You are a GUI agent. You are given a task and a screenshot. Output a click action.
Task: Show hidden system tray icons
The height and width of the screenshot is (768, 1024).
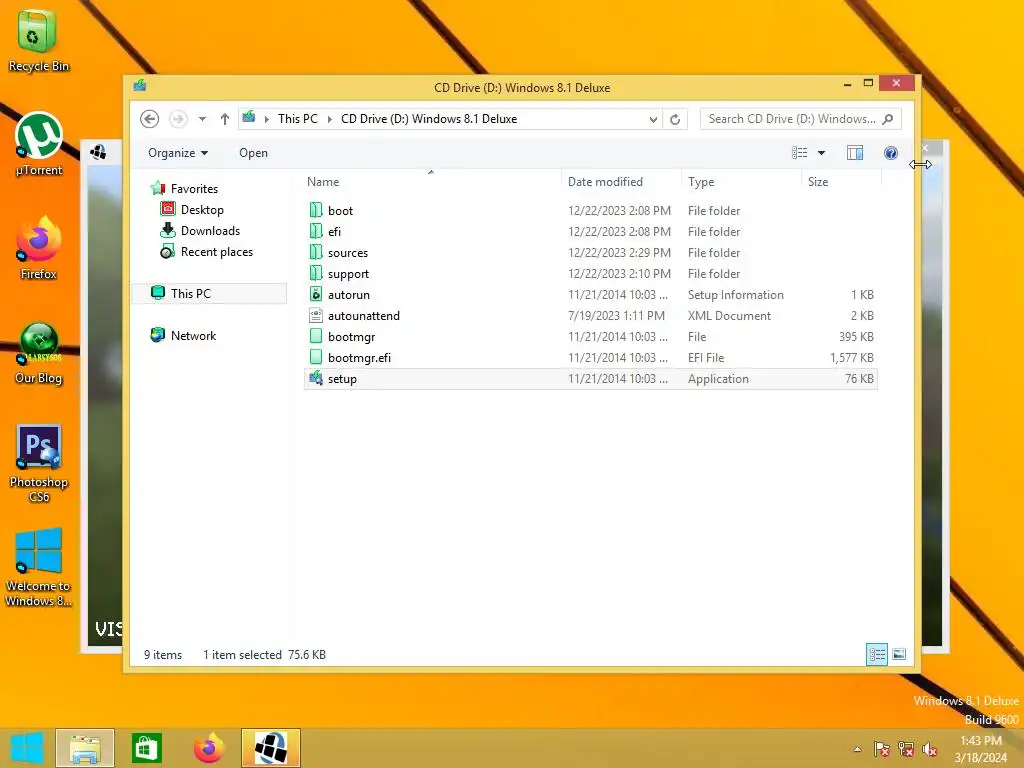[857, 749]
